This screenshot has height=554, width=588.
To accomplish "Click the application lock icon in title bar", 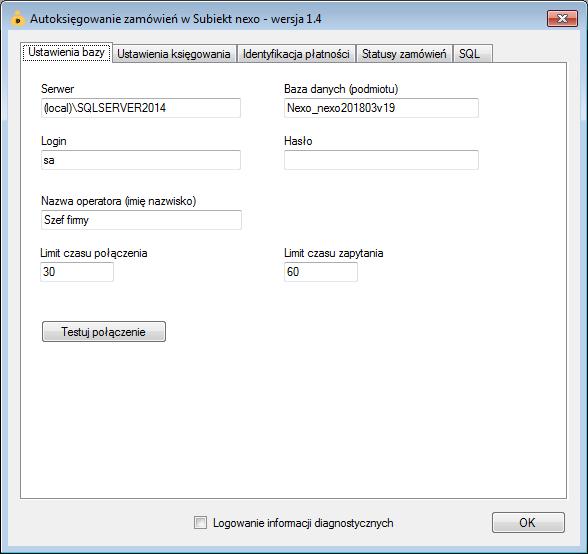I will 17,18.
